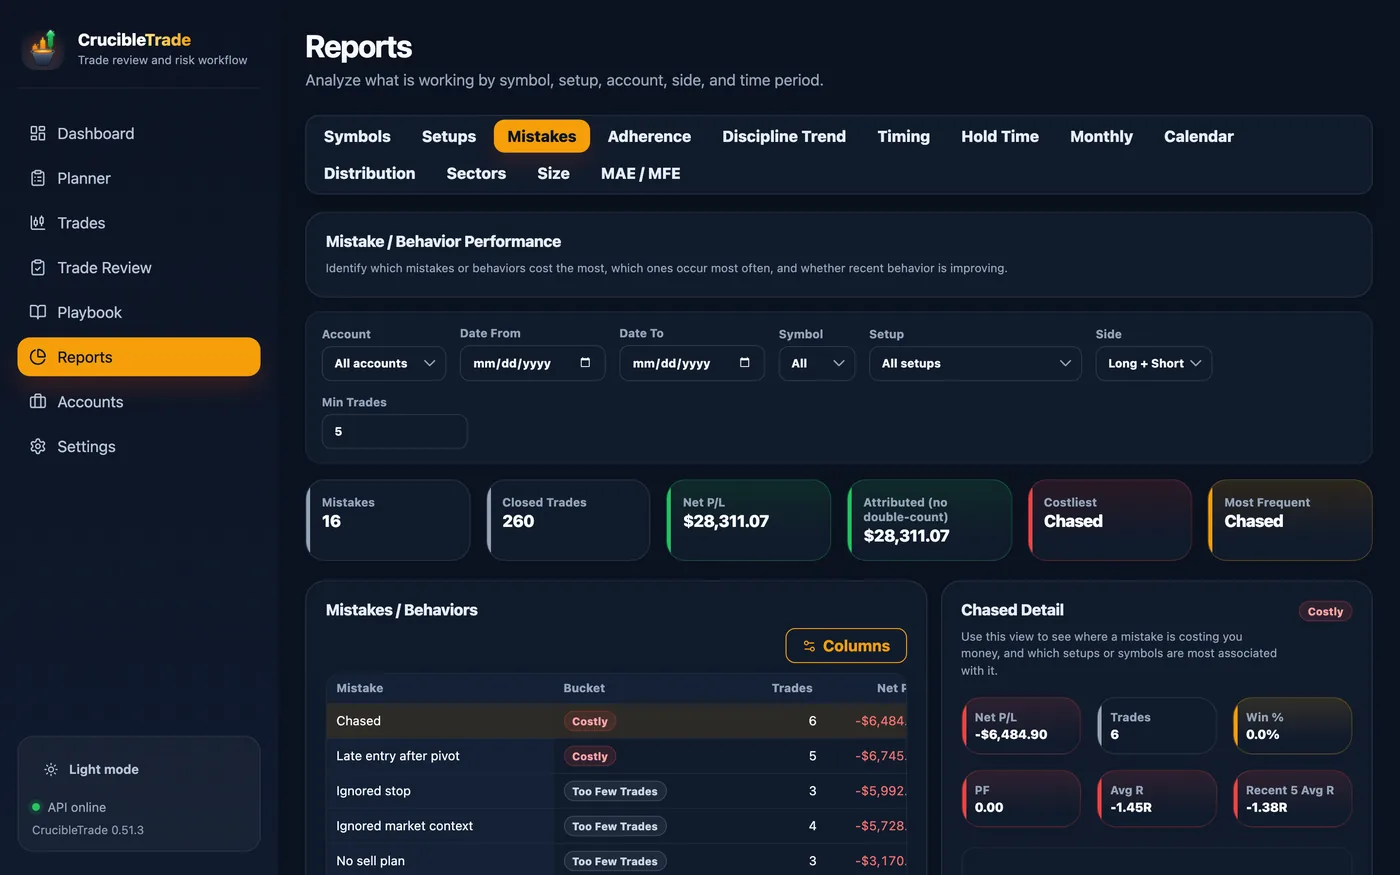The height and width of the screenshot is (875, 1400).
Task: Open the Columns chooser button
Action: (x=846, y=646)
